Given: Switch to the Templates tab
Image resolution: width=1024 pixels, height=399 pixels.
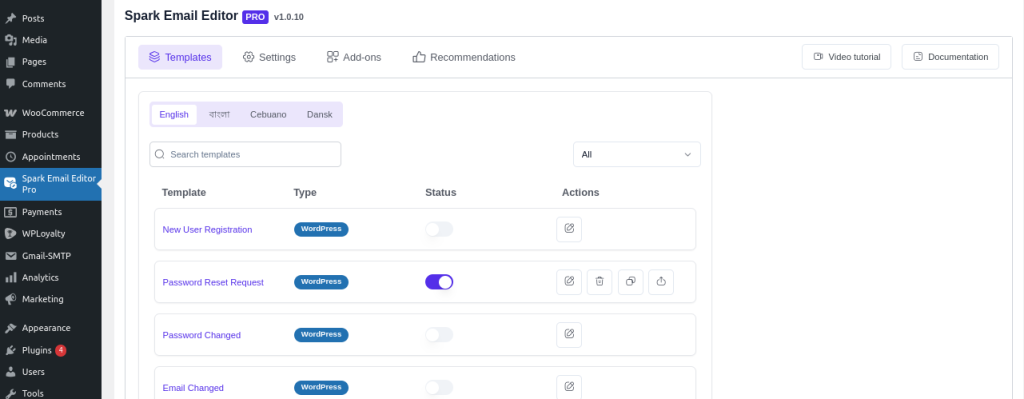Looking at the screenshot, I should coord(180,57).
